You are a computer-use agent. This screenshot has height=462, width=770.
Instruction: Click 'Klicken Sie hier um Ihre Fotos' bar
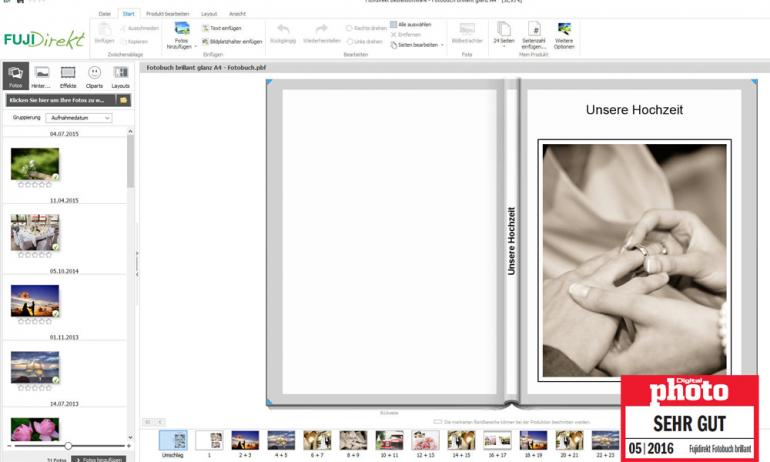pos(61,100)
